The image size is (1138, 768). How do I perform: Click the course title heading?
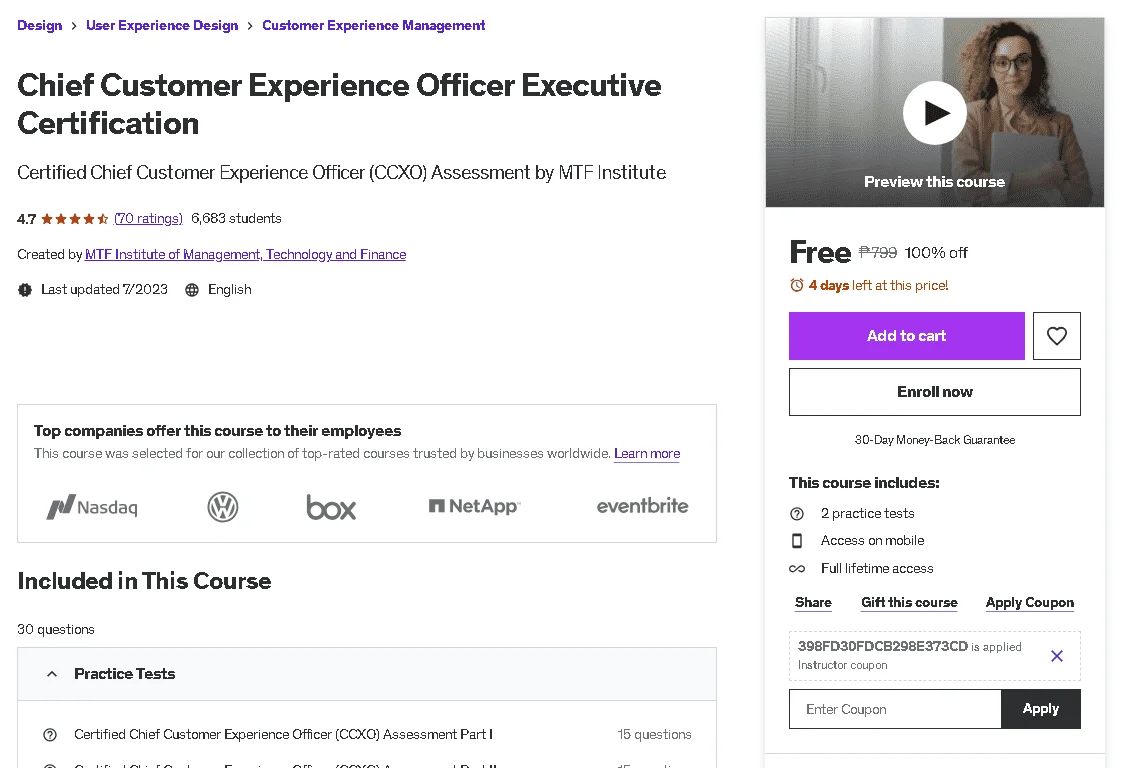point(339,104)
